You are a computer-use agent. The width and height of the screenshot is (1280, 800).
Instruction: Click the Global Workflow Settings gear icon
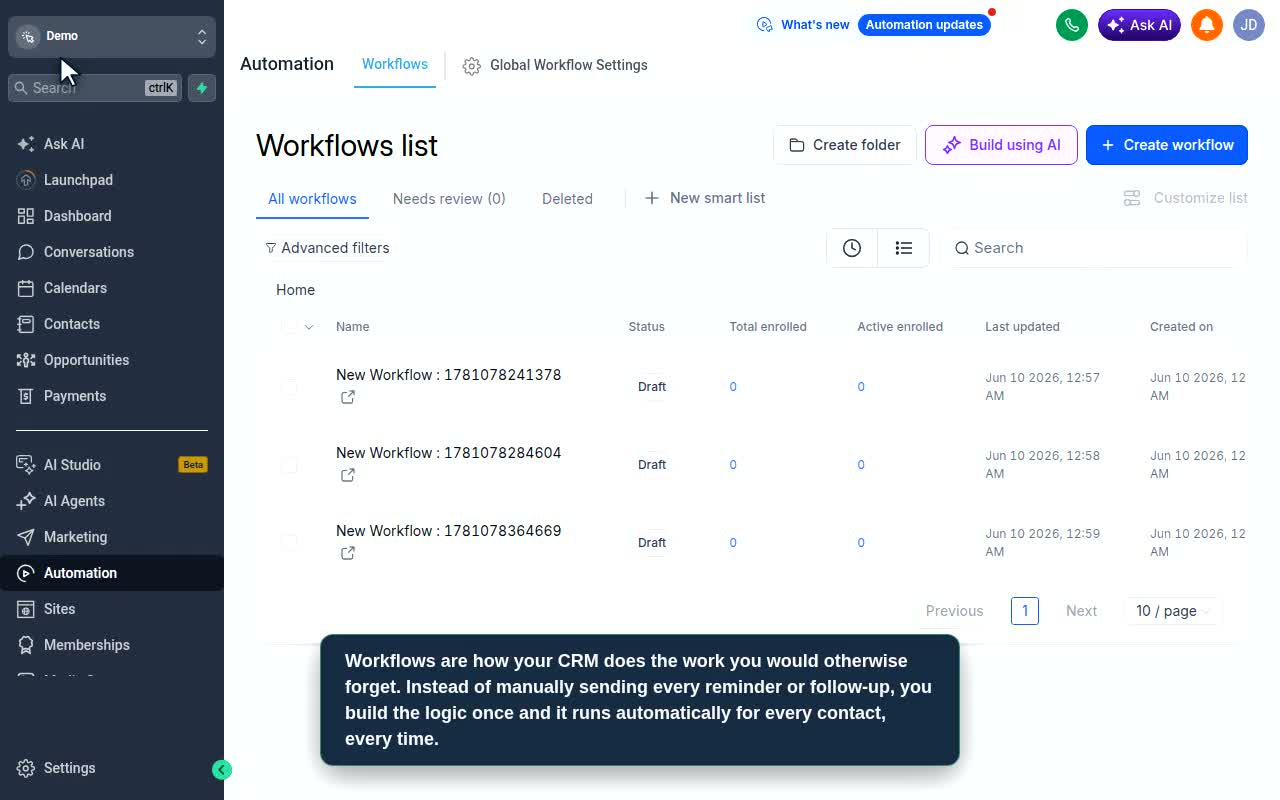tap(472, 66)
